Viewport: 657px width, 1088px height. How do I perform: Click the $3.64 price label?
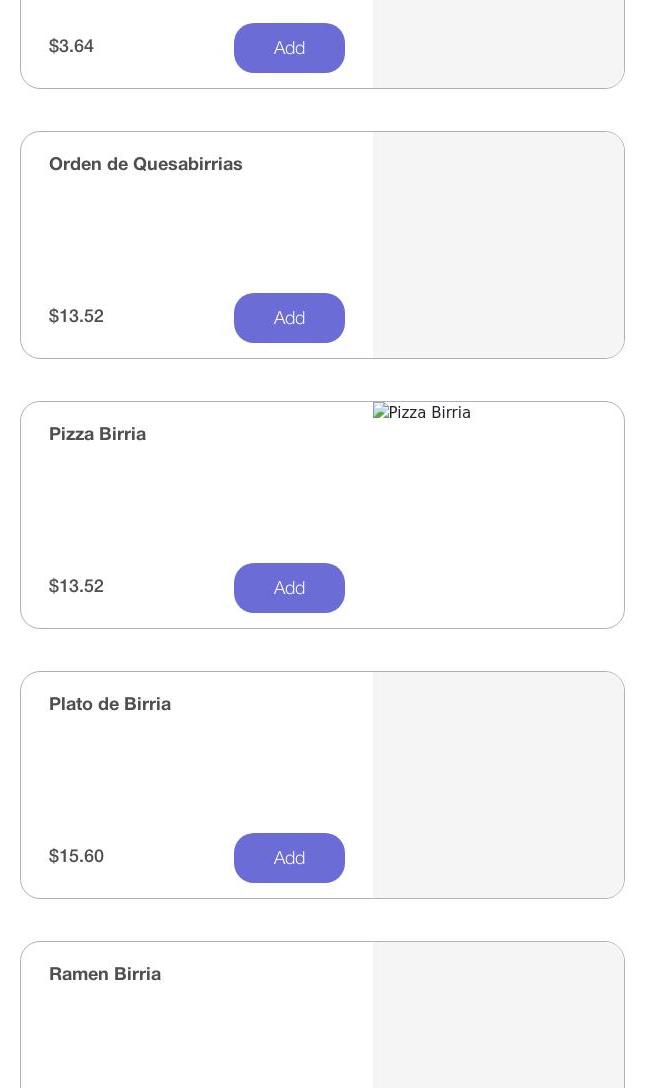point(71,47)
